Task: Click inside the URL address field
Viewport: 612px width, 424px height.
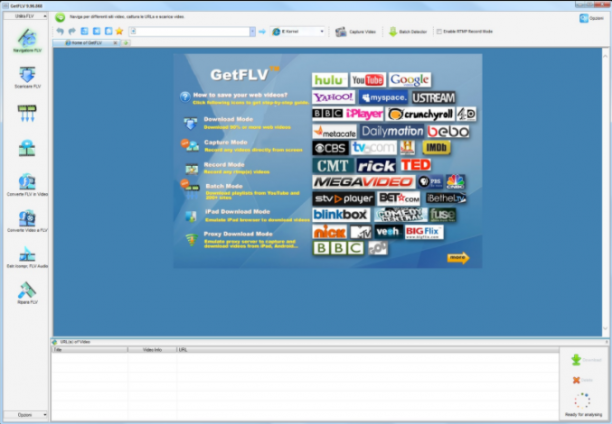Action: tap(189, 32)
